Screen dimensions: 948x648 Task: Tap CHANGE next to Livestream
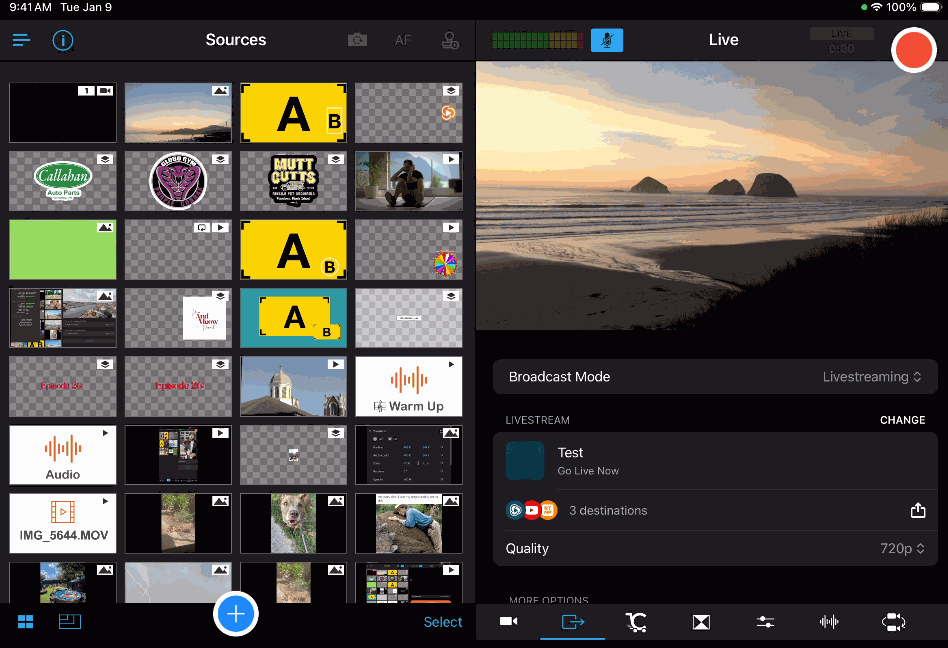pos(902,420)
